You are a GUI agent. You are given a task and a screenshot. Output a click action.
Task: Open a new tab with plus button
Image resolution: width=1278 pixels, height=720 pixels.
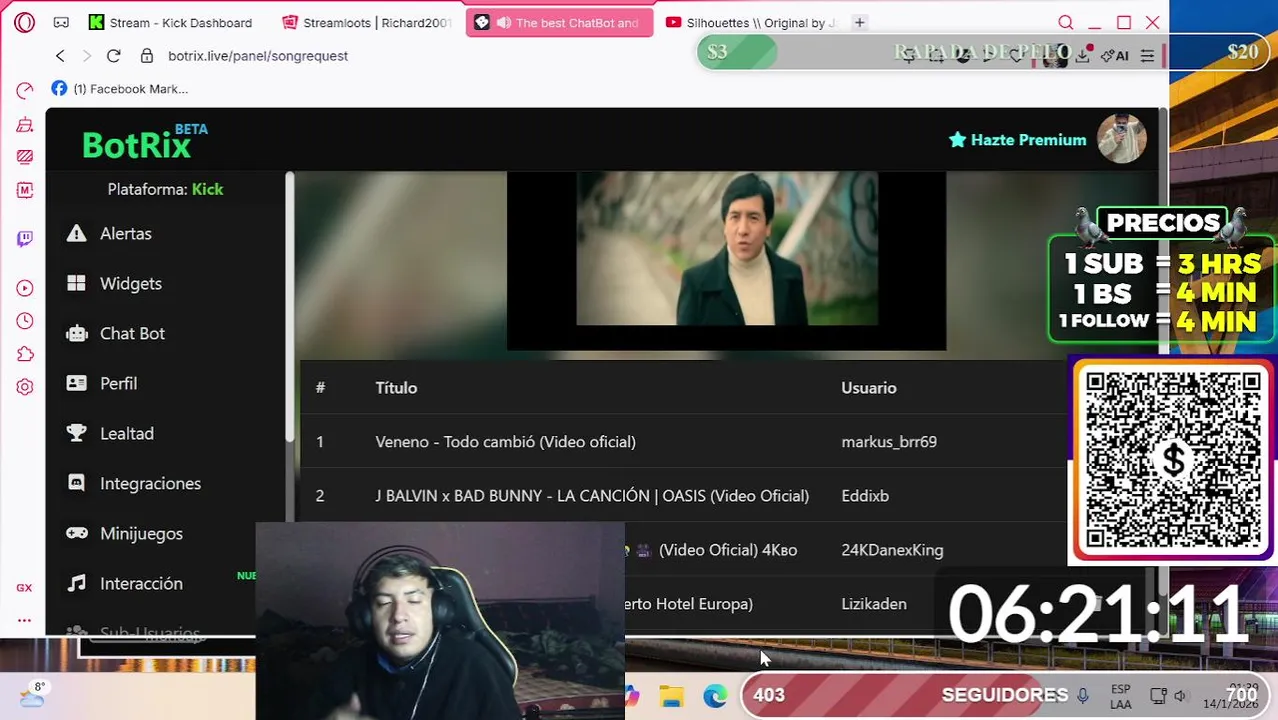pyautogui.click(x=859, y=22)
